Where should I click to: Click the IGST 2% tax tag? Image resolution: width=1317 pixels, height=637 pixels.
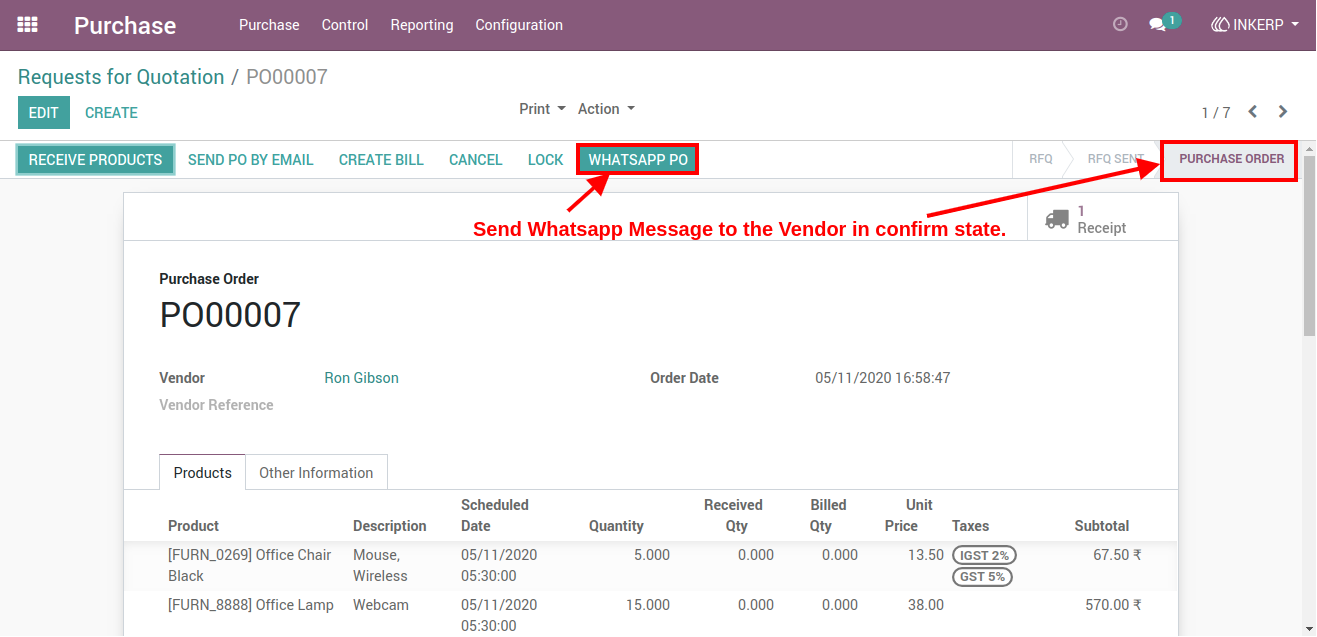point(984,555)
